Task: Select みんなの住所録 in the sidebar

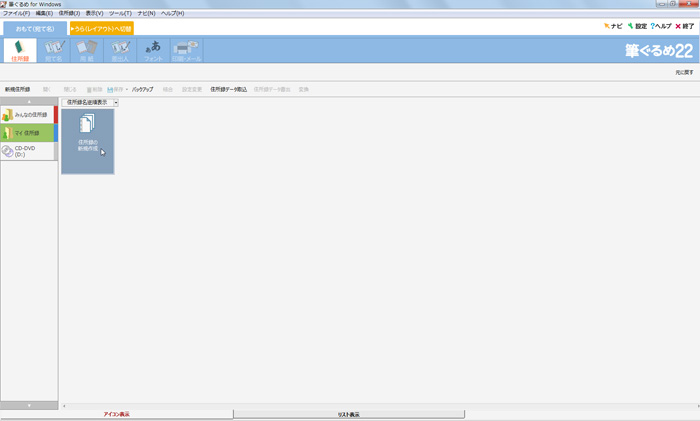Action: (x=28, y=115)
